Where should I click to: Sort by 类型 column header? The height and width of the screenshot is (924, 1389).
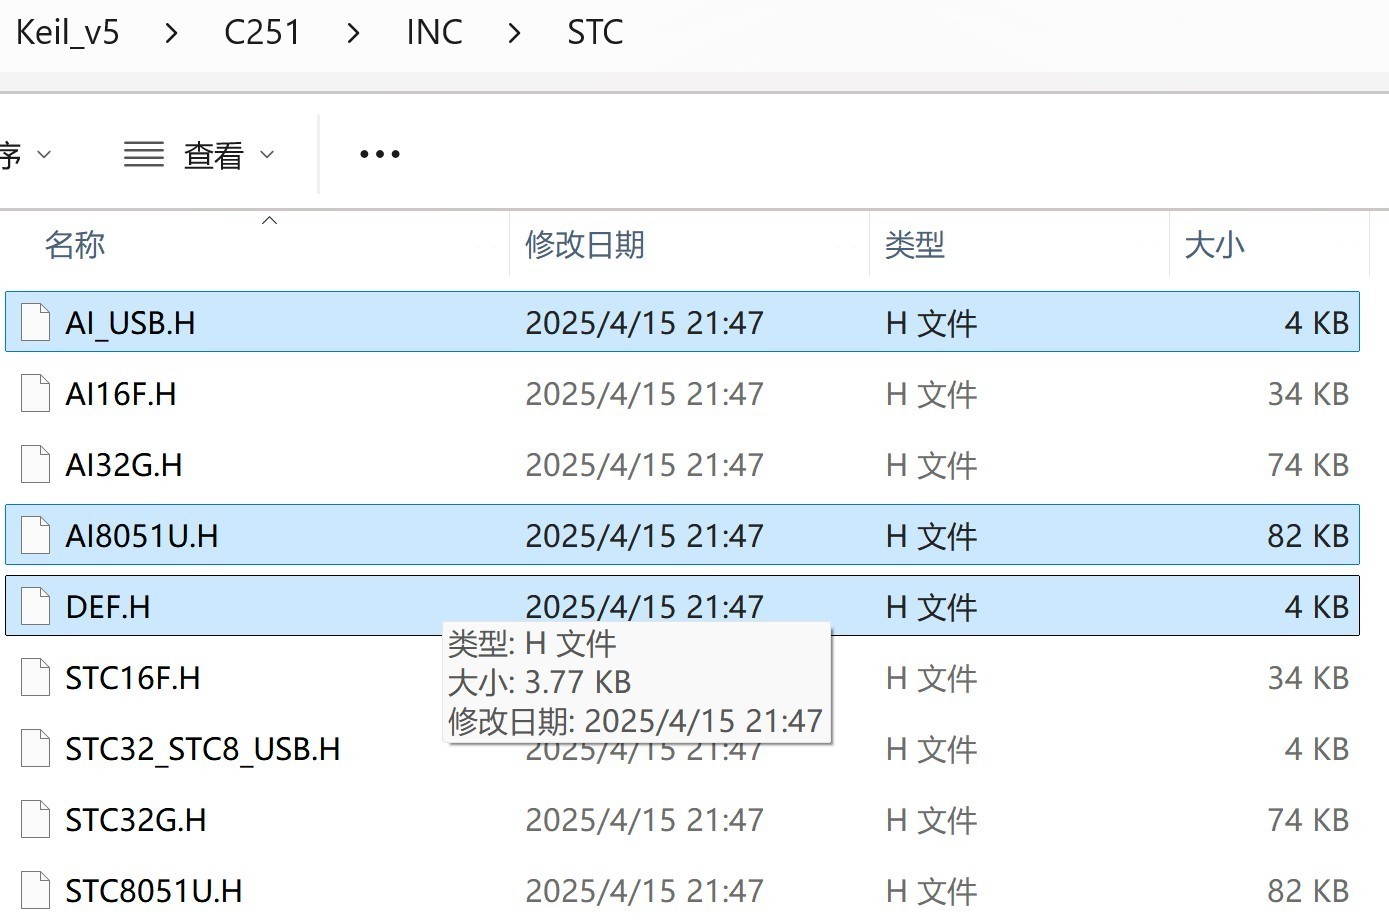point(915,245)
